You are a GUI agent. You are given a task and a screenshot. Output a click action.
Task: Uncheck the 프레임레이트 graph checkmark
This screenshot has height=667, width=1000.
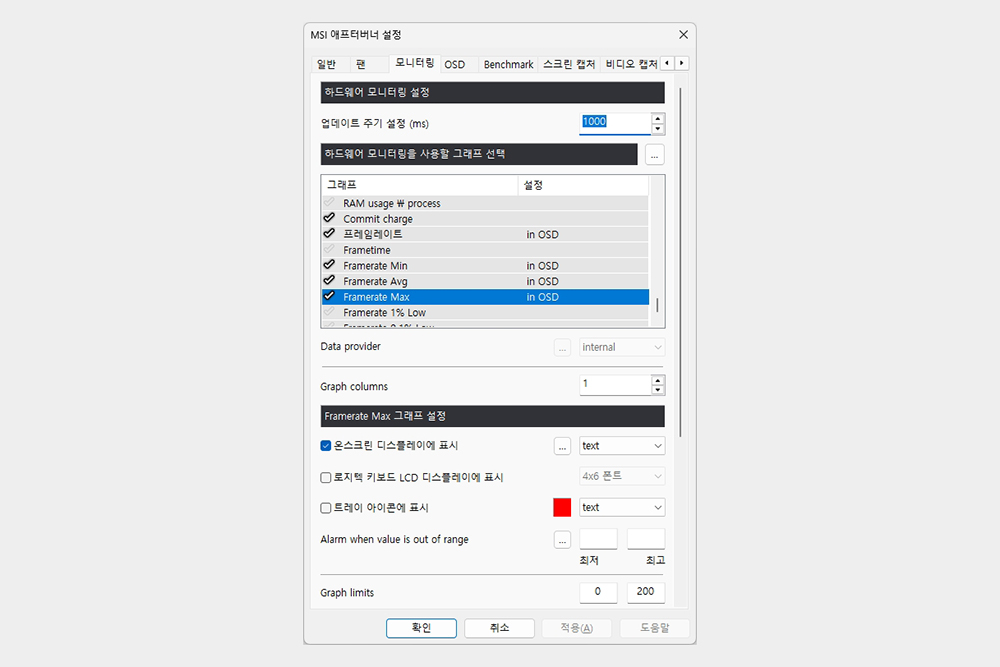coord(329,233)
